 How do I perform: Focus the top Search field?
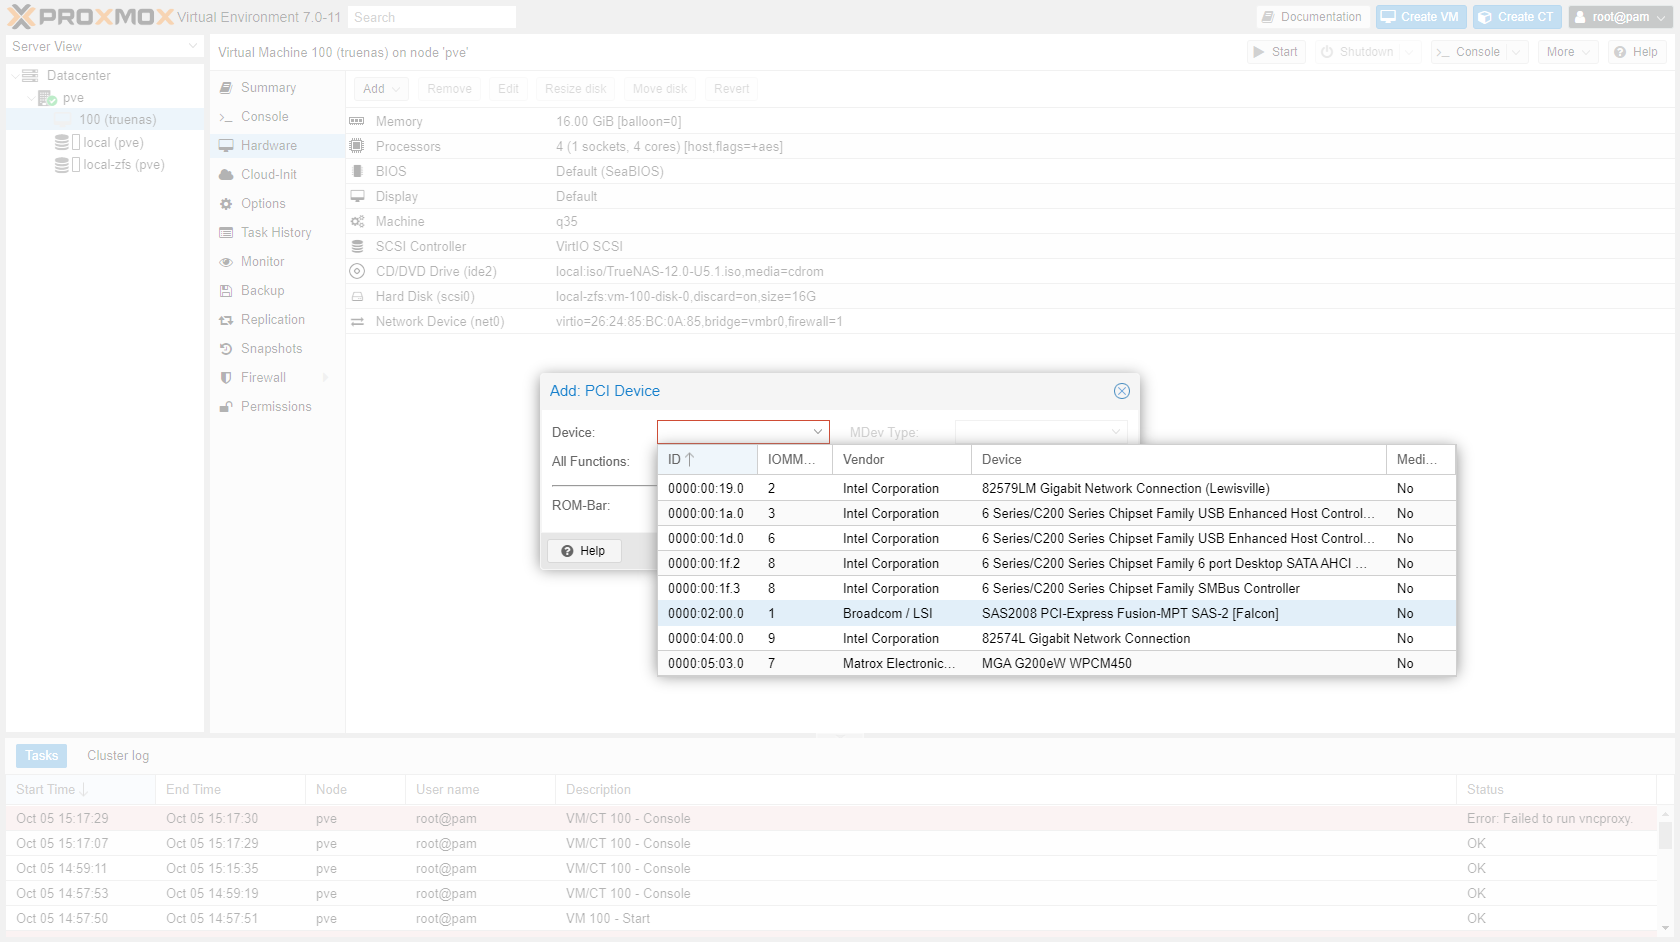tap(432, 17)
